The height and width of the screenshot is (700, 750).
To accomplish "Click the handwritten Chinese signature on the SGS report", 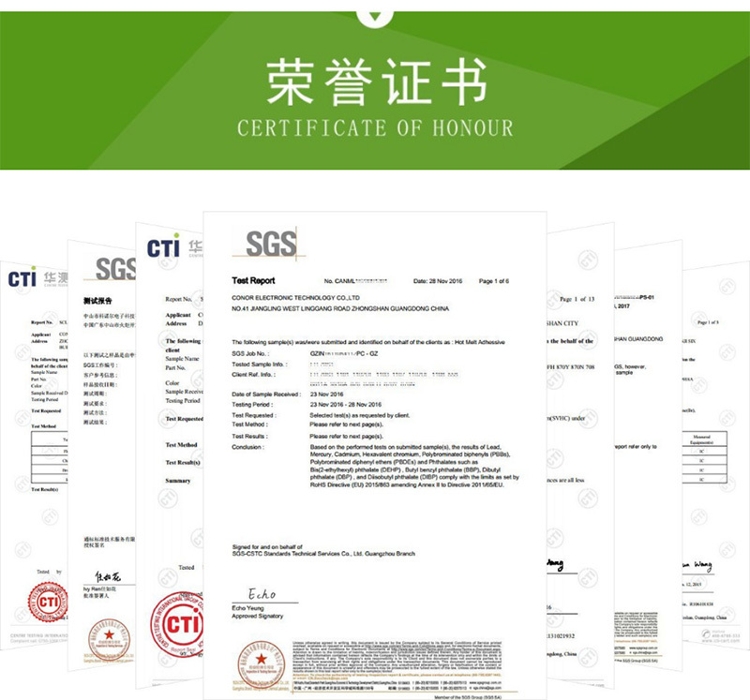I will [x=108, y=577].
